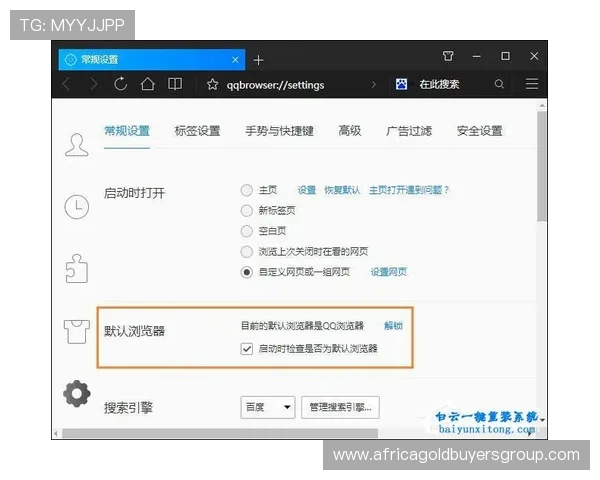Open the history clock sidebar icon
600x480 pixels.
[x=77, y=207]
